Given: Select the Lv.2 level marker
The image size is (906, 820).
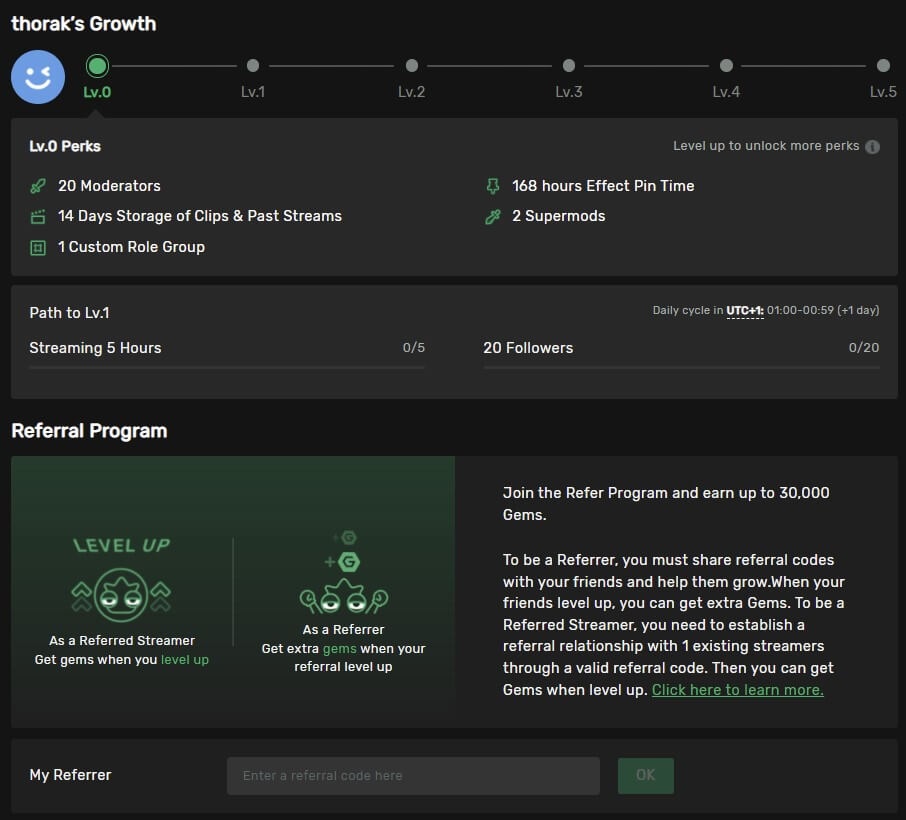Looking at the screenshot, I should point(411,66).
